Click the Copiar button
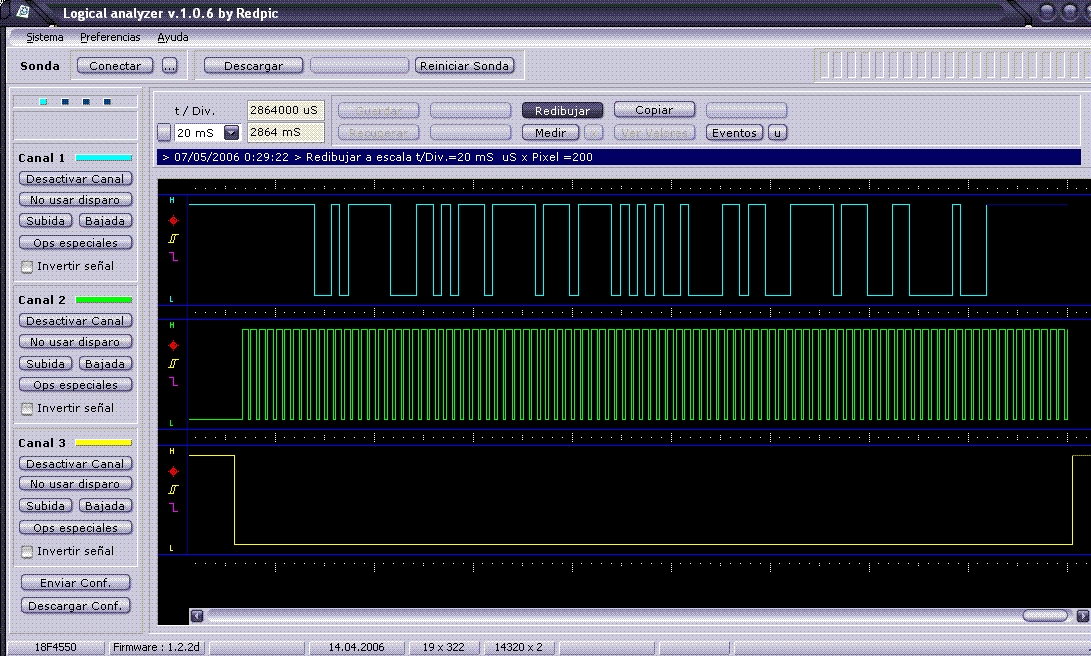Viewport: 1091px width, 656px height. pos(654,110)
